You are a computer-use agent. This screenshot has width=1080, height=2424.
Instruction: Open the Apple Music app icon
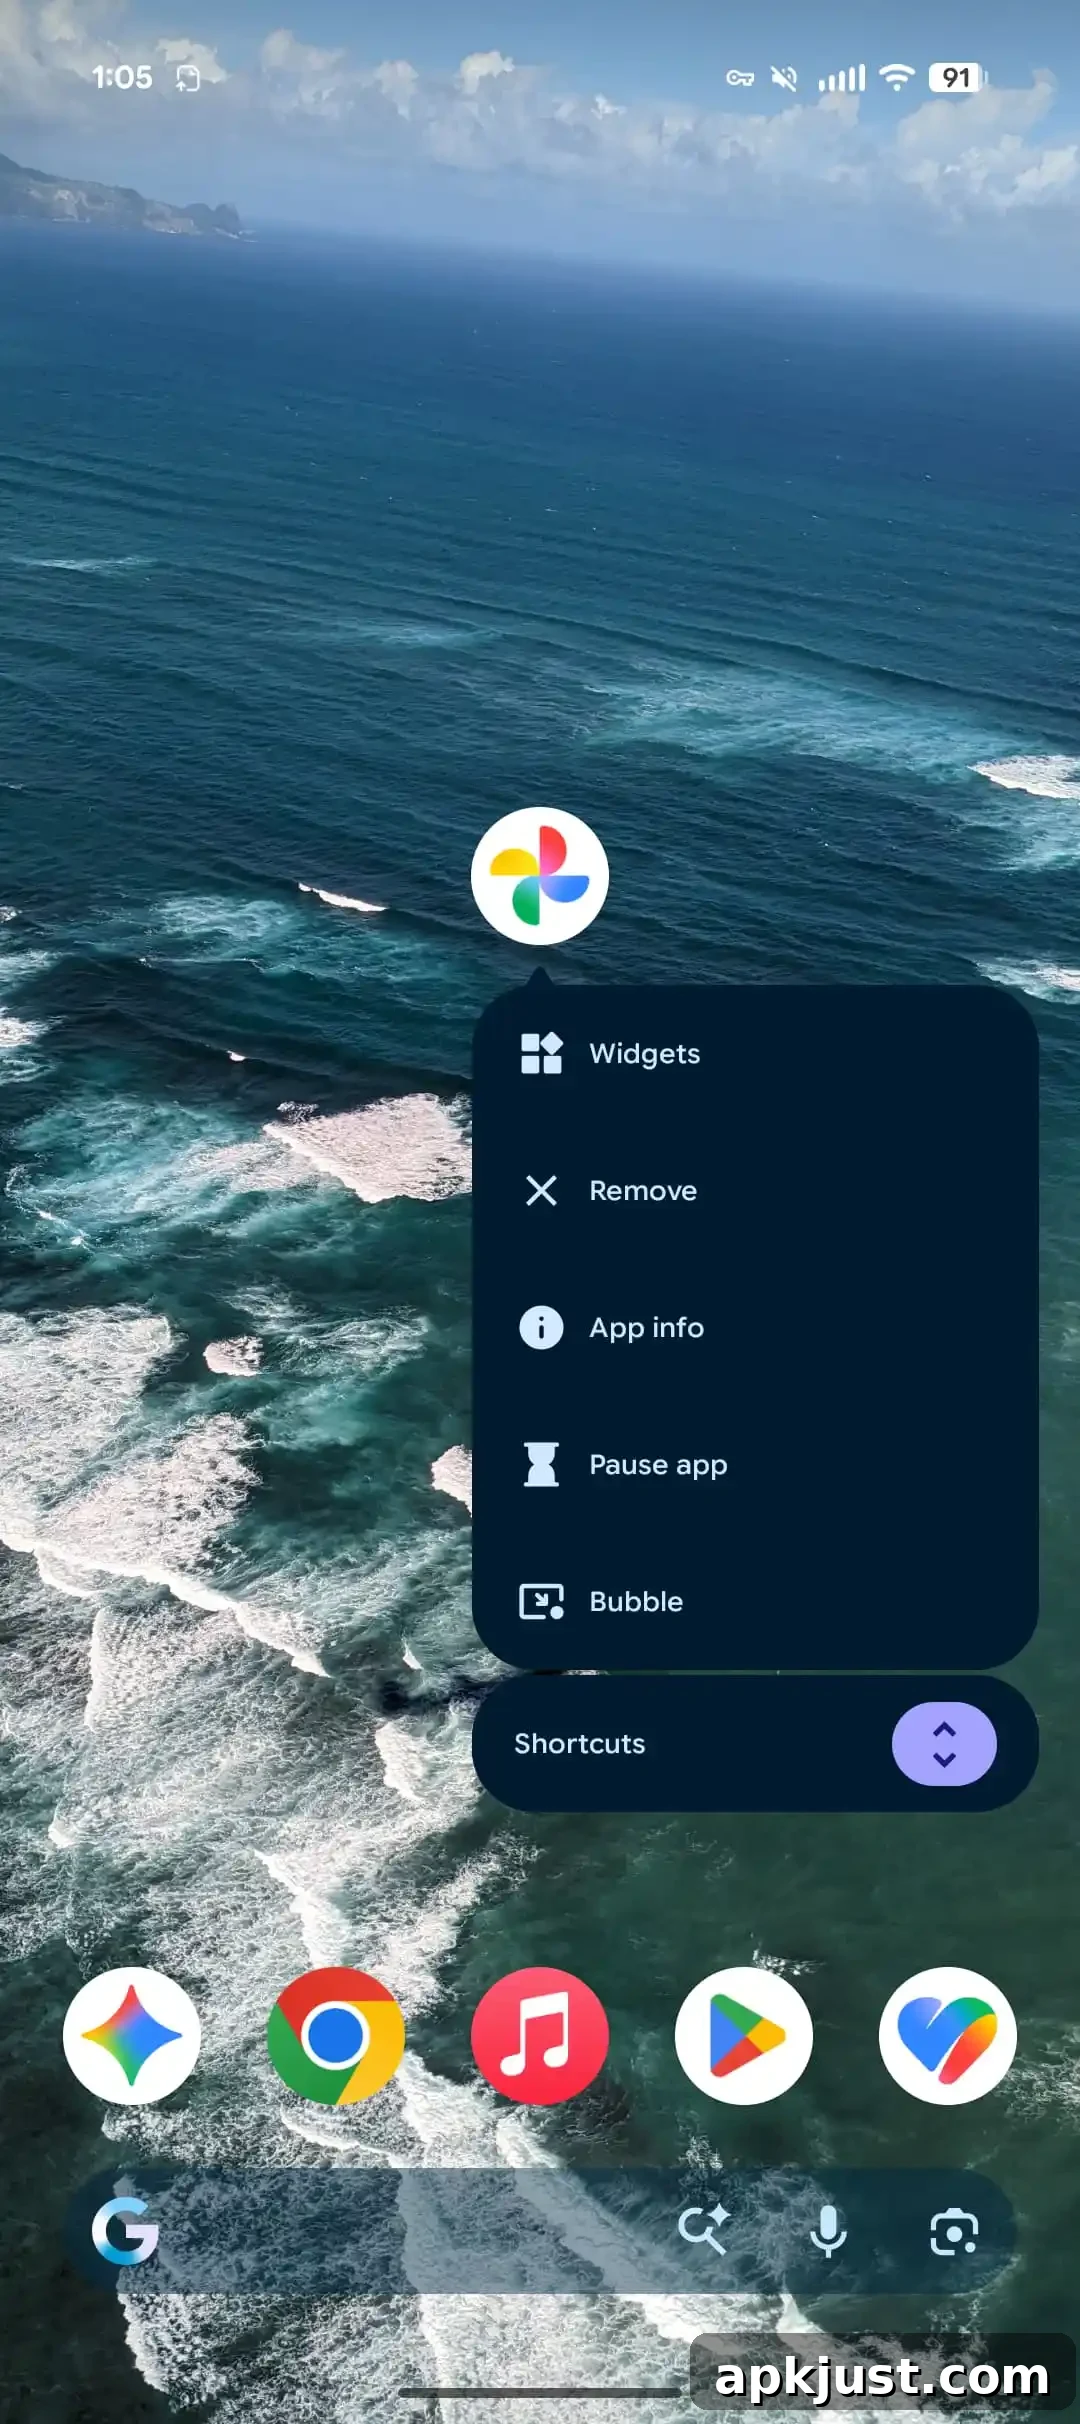coord(540,2036)
